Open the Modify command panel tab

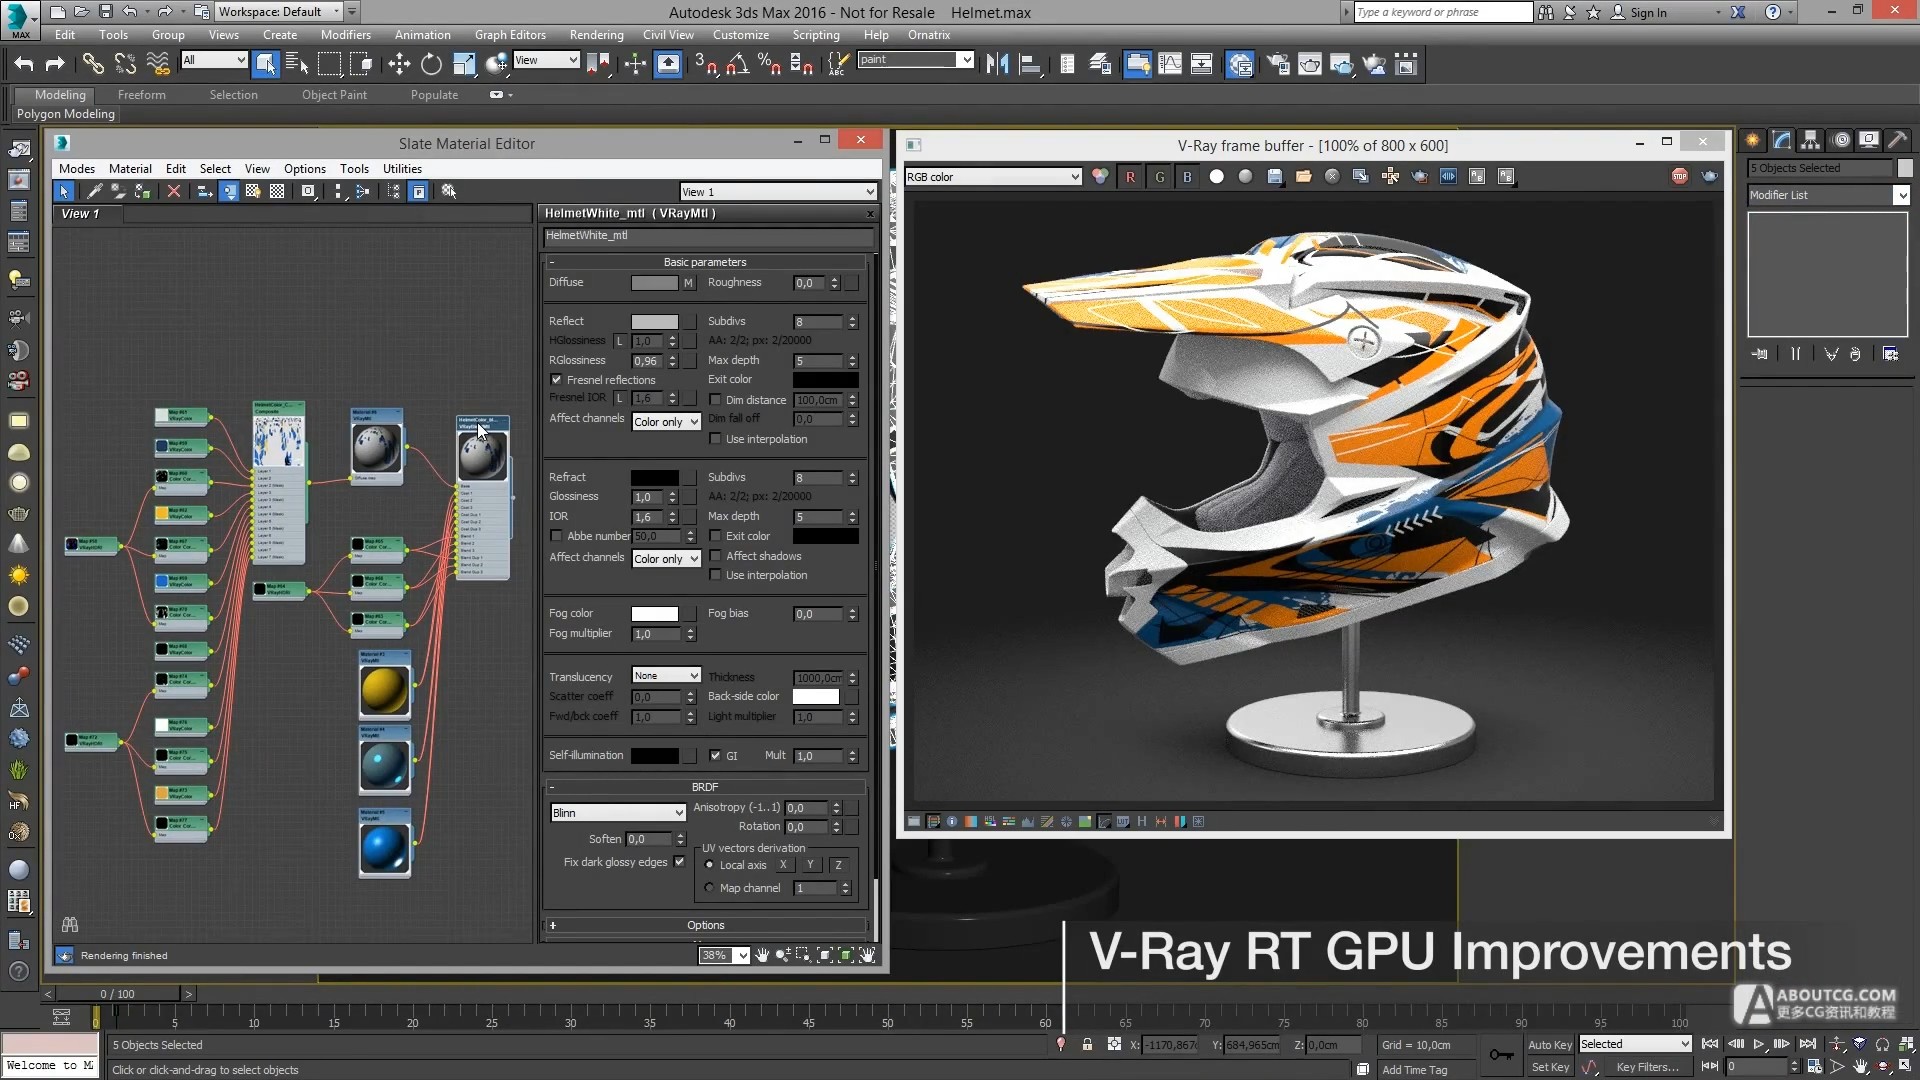[x=1781, y=140]
